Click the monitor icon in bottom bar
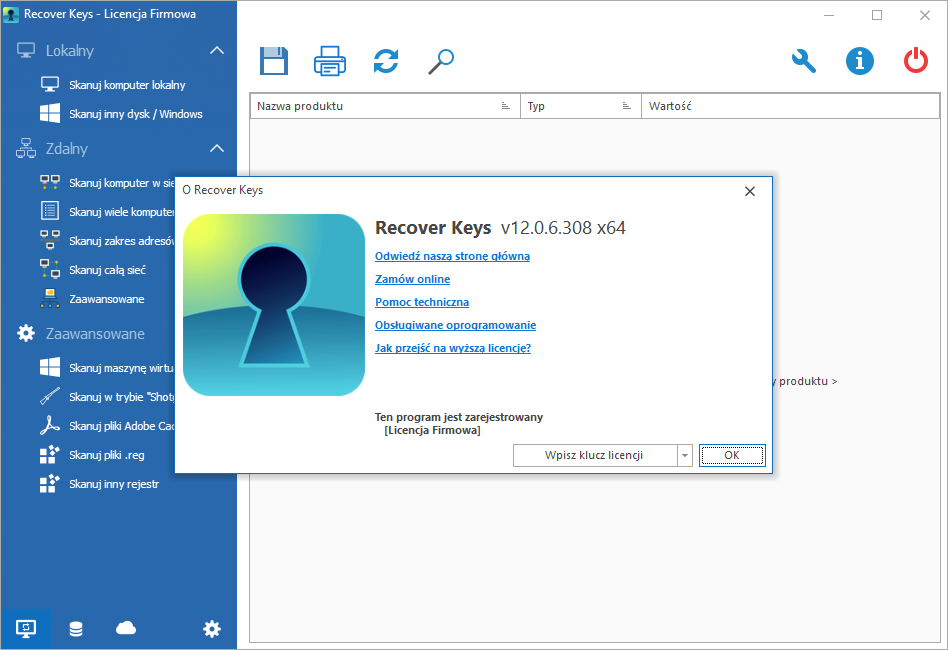This screenshot has height=650, width=948. click(x=25, y=629)
